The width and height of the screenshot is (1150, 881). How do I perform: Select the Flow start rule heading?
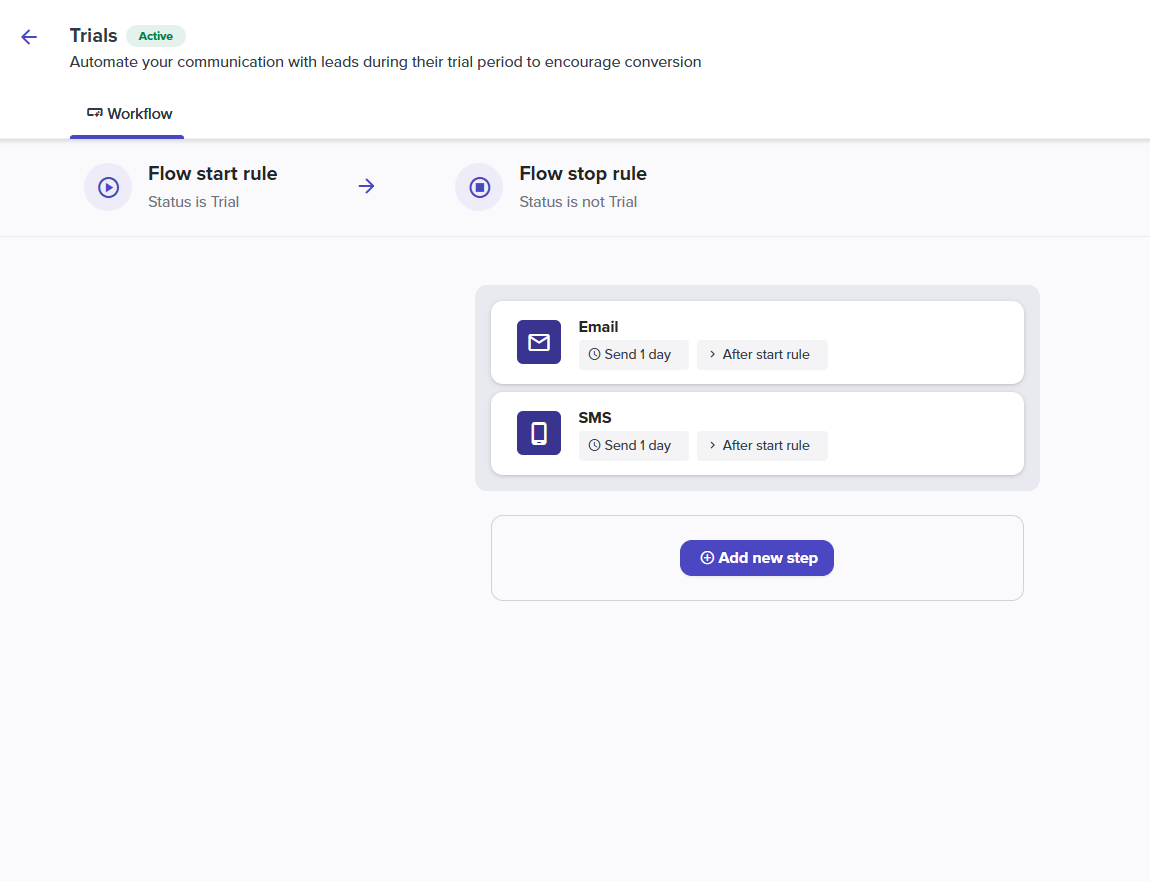coord(213,174)
